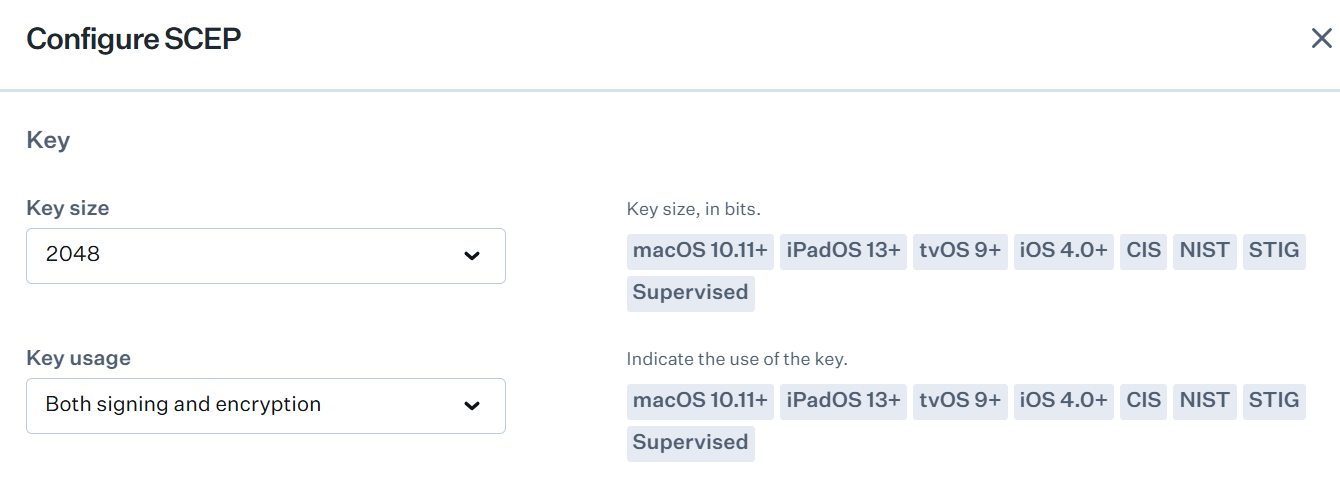Click the NIST badge under Key size
Screen dimensions: 1340x491
(x=1204, y=251)
